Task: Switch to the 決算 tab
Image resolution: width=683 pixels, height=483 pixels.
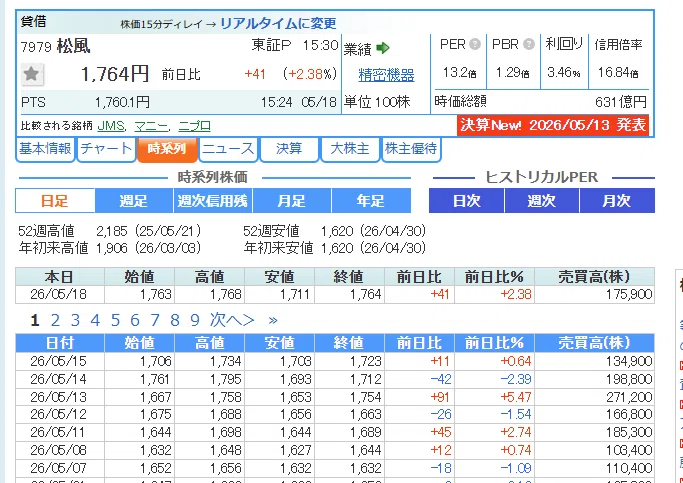Action: (x=289, y=149)
